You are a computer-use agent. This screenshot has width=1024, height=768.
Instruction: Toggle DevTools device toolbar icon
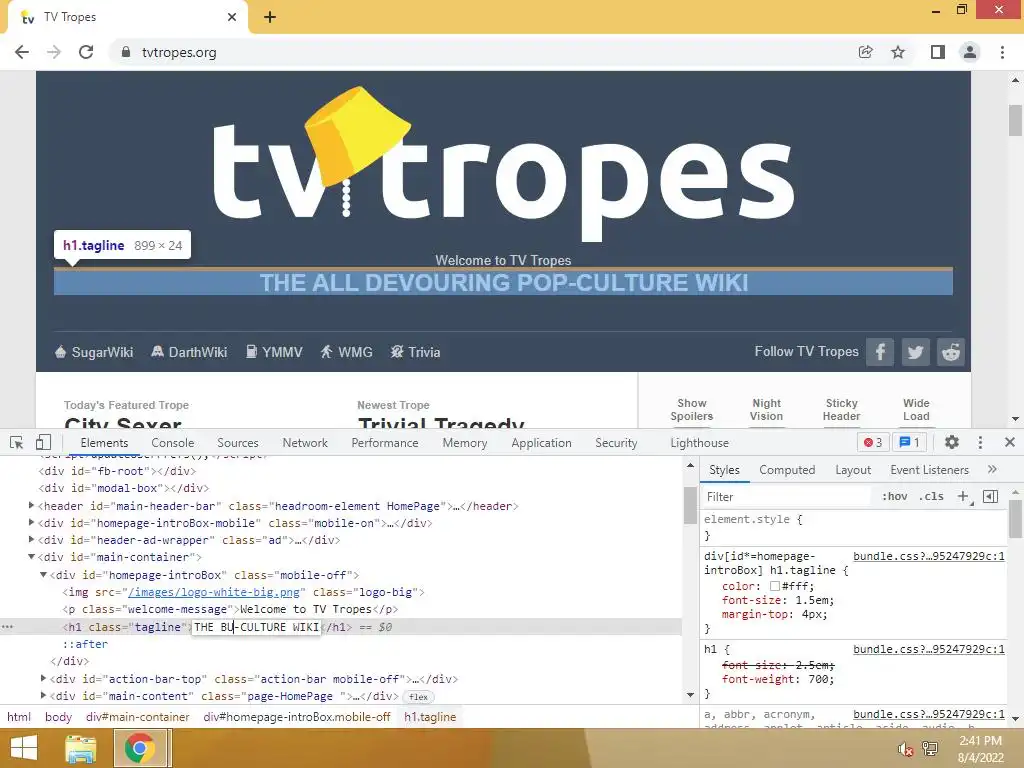(x=43, y=443)
